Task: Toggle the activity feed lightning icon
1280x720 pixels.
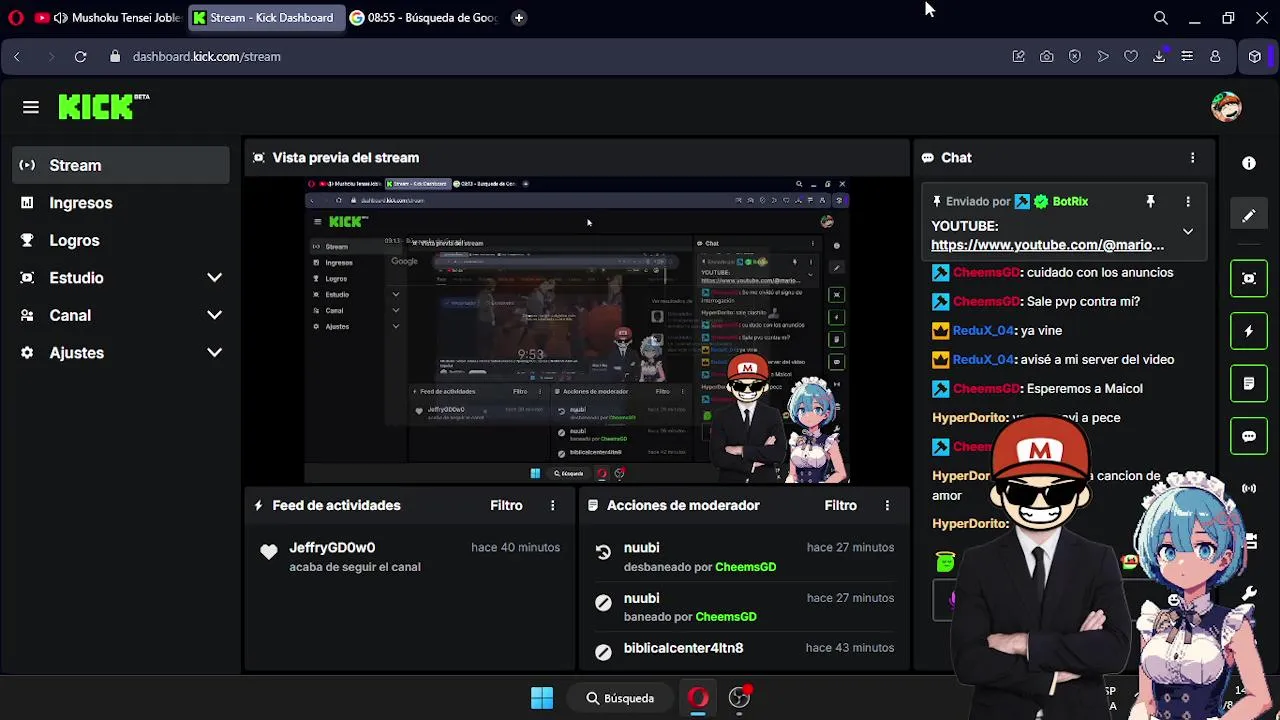Action: 1249,331
